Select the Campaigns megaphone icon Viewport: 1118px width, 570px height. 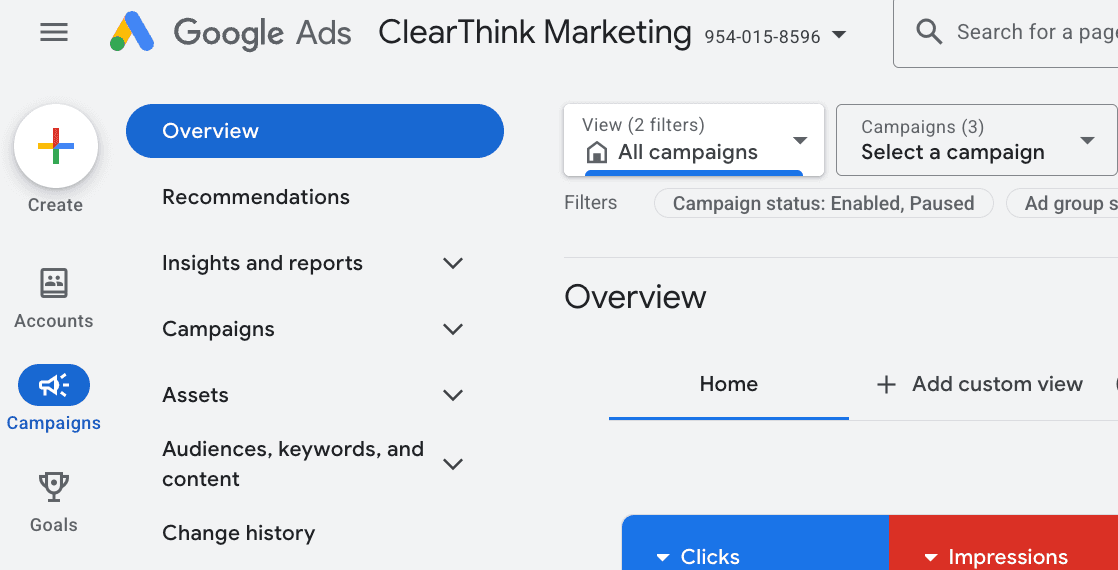click(x=54, y=385)
